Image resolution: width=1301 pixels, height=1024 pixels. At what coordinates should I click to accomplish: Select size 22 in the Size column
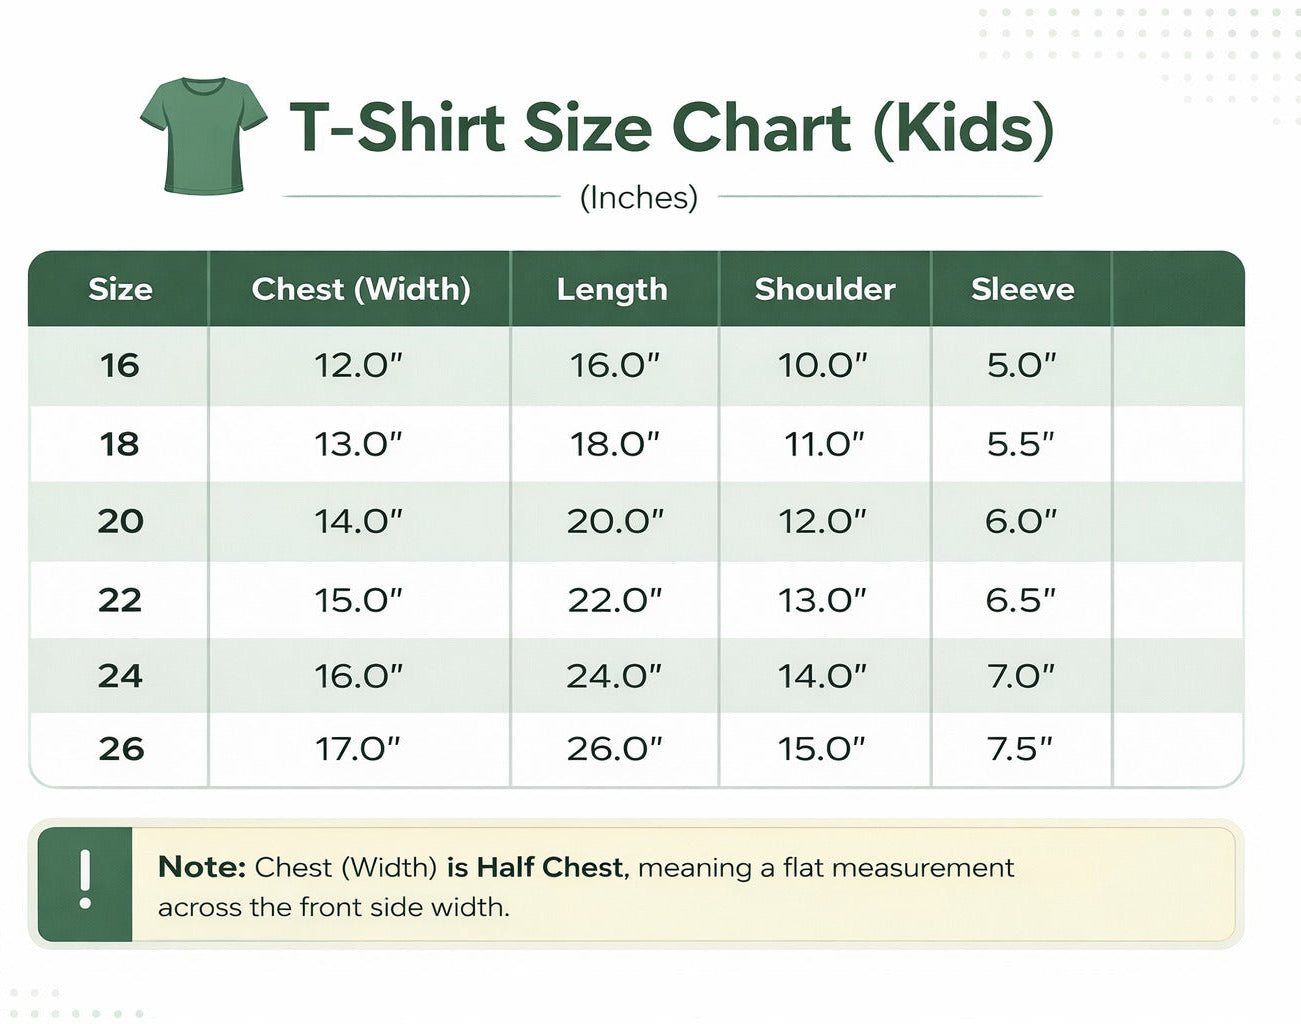(x=120, y=600)
